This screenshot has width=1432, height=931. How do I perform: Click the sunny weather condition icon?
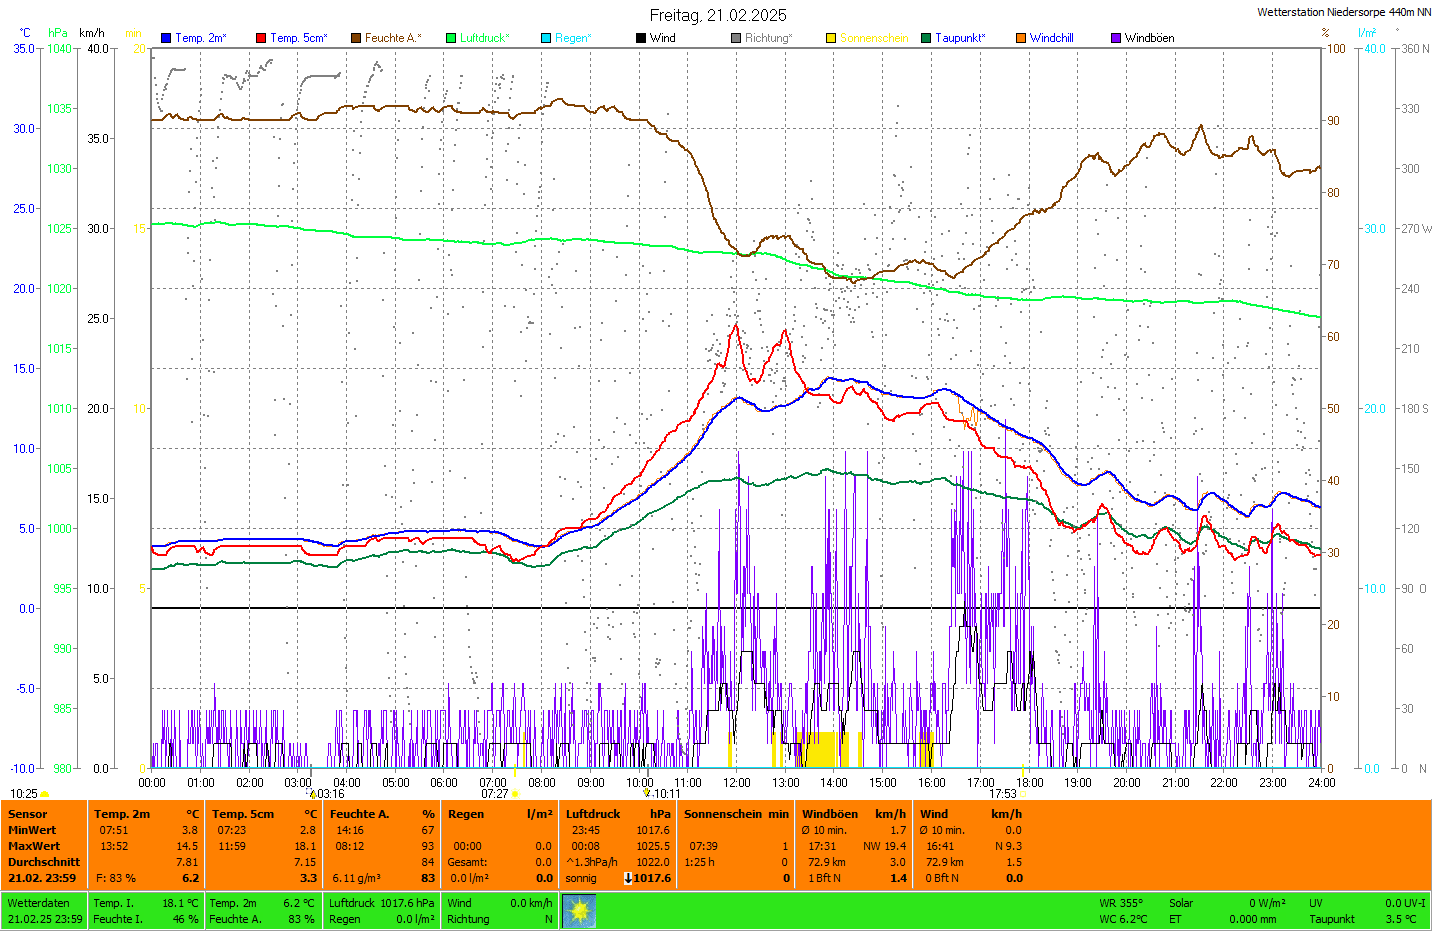point(579,911)
